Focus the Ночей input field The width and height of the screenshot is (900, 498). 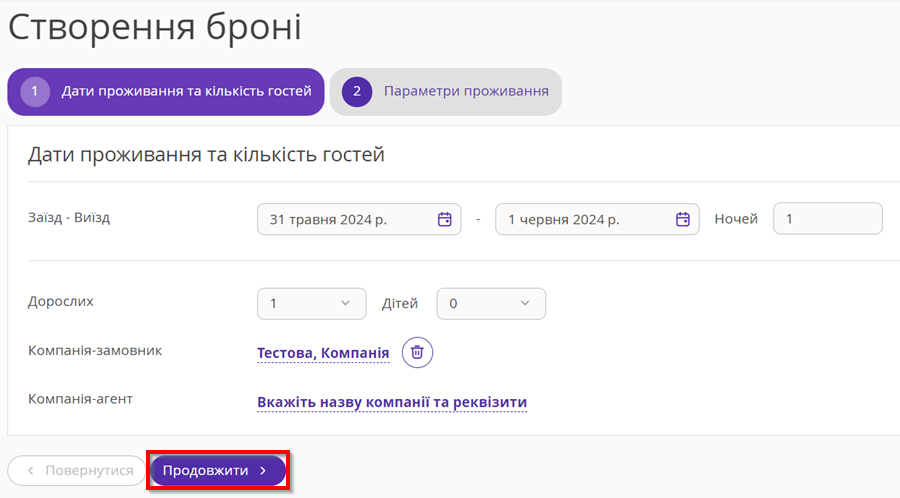(x=828, y=219)
